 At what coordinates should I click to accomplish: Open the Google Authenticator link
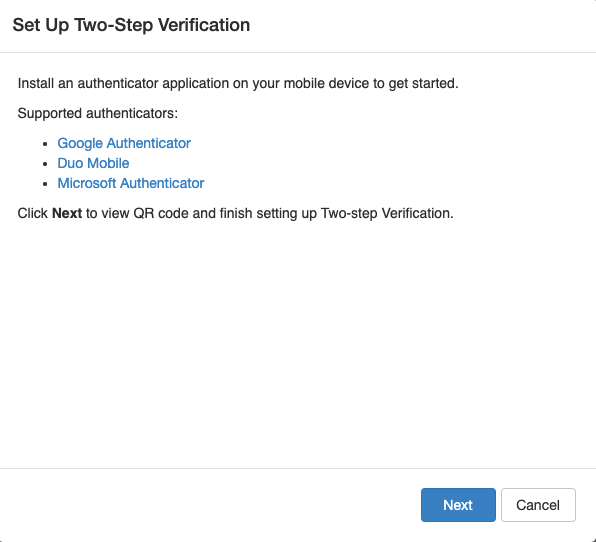[124, 143]
